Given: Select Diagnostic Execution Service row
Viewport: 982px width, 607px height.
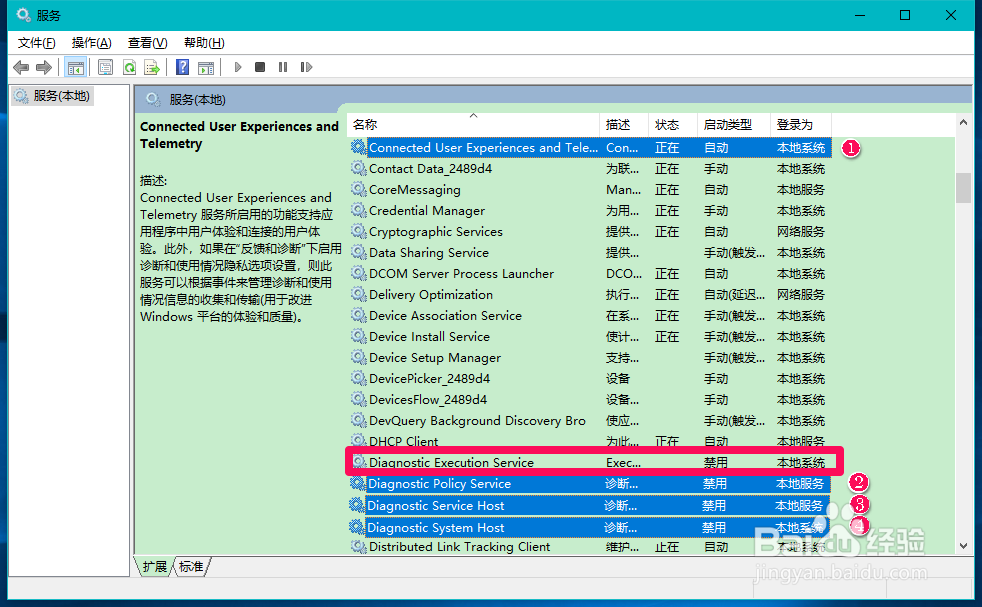Looking at the screenshot, I should click(x=591, y=462).
